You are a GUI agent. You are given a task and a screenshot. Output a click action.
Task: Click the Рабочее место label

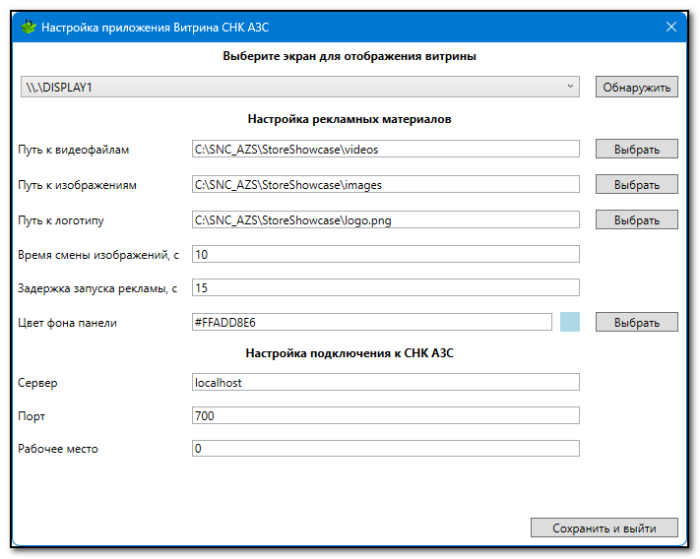tap(58, 449)
